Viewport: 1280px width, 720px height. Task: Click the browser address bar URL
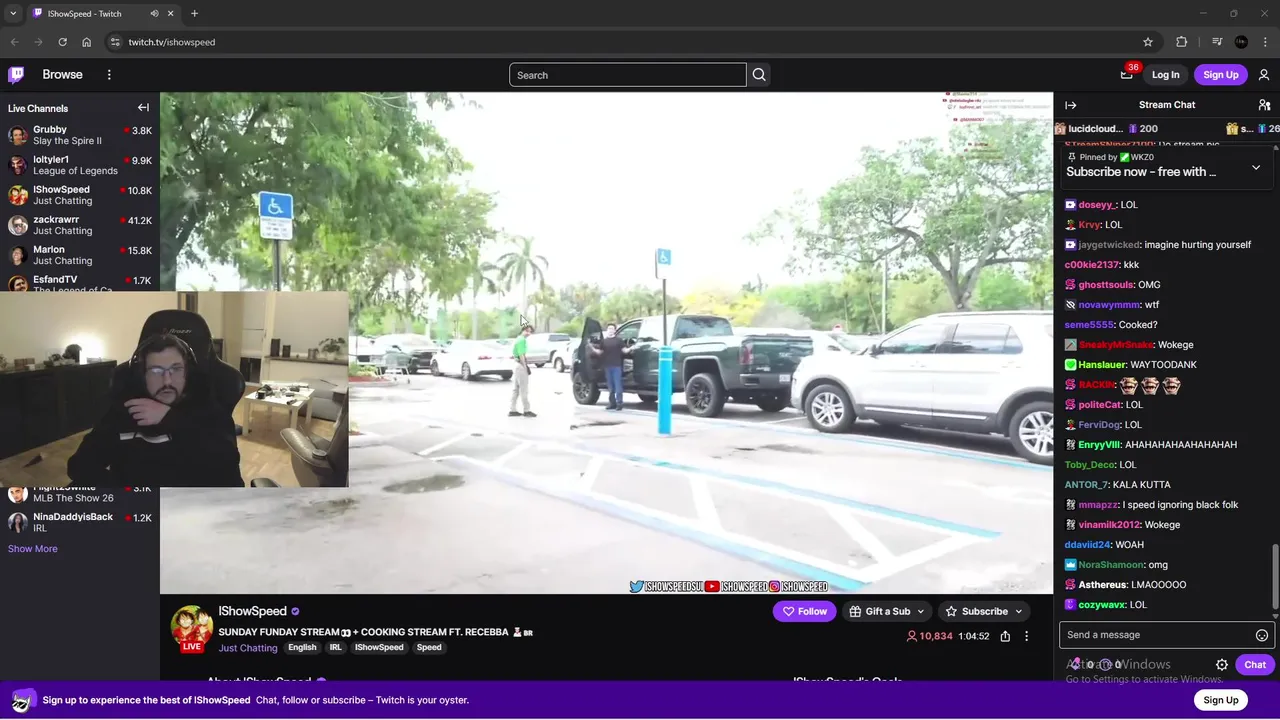pyautogui.click(x=171, y=42)
